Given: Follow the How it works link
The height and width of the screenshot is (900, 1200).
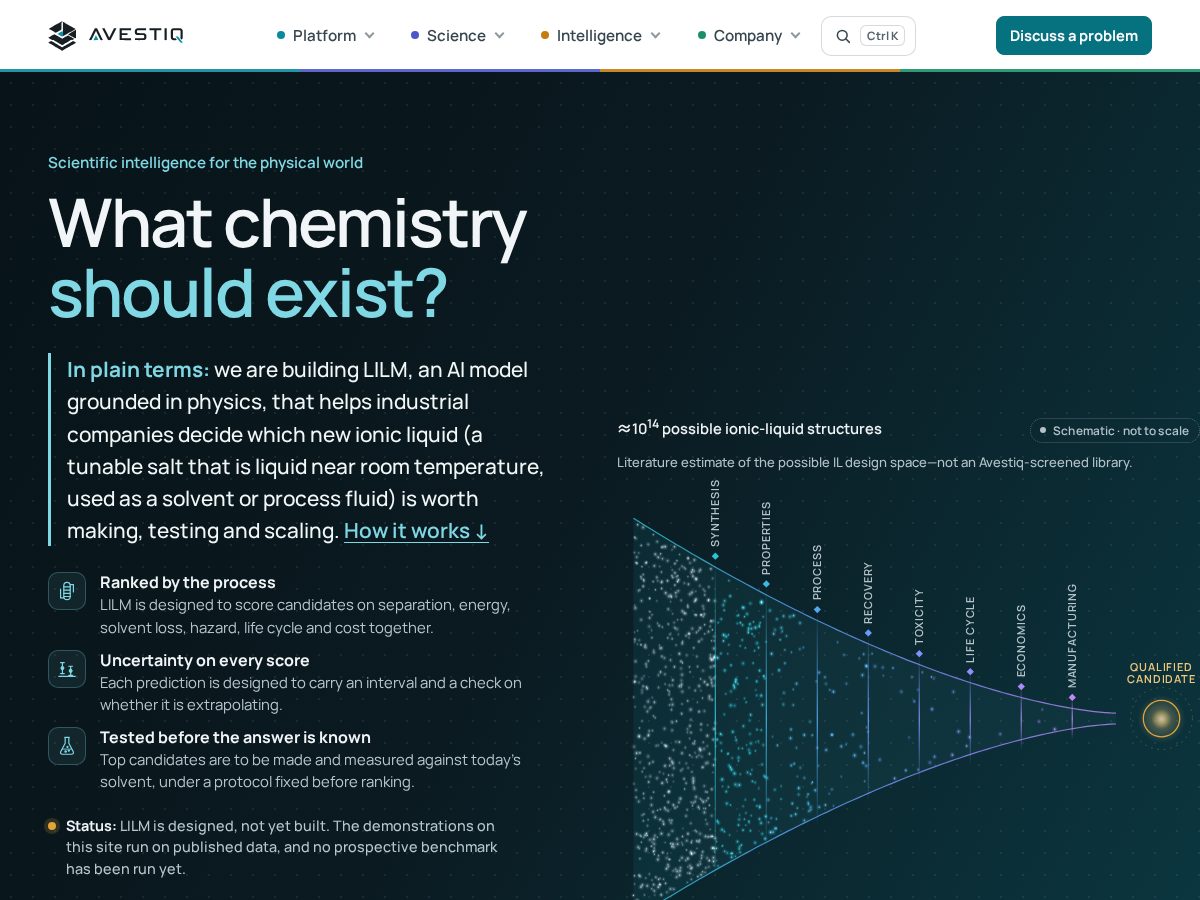Looking at the screenshot, I should 416,531.
